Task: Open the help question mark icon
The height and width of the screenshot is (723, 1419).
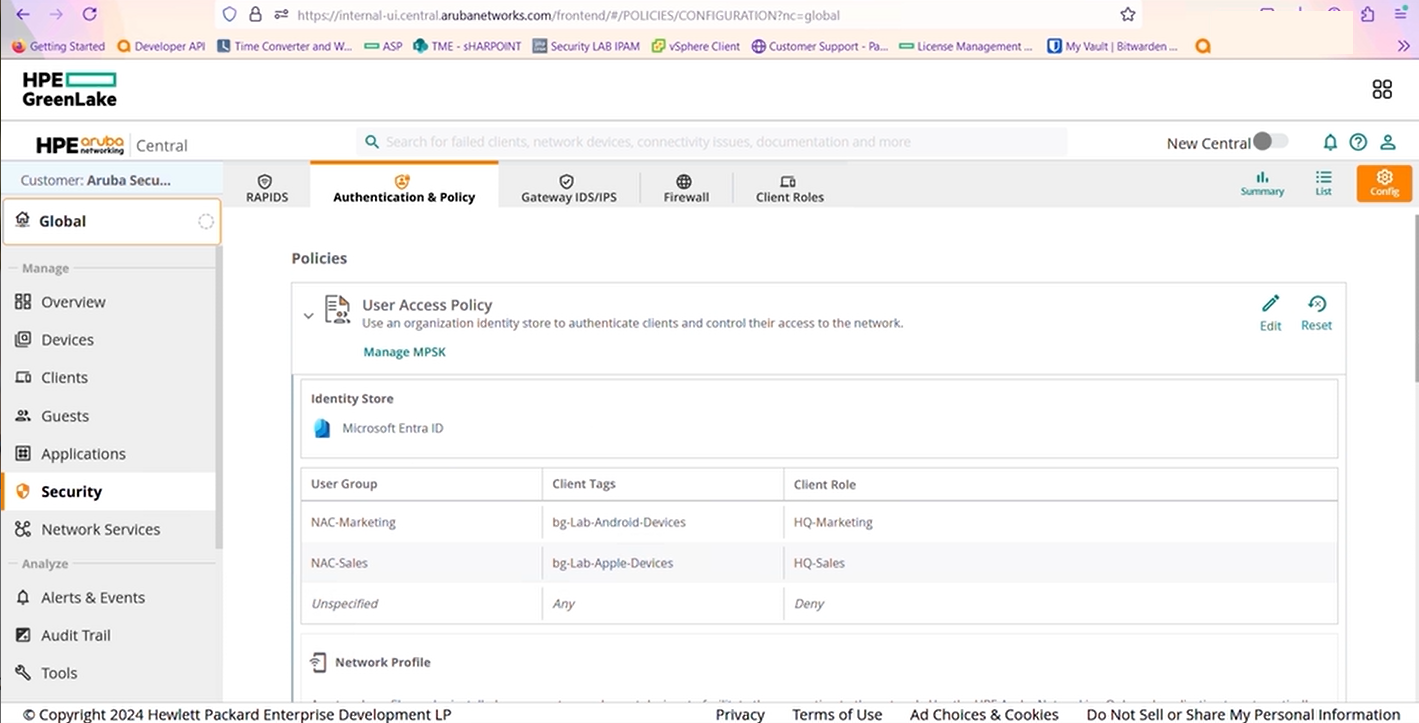Action: click(1358, 143)
